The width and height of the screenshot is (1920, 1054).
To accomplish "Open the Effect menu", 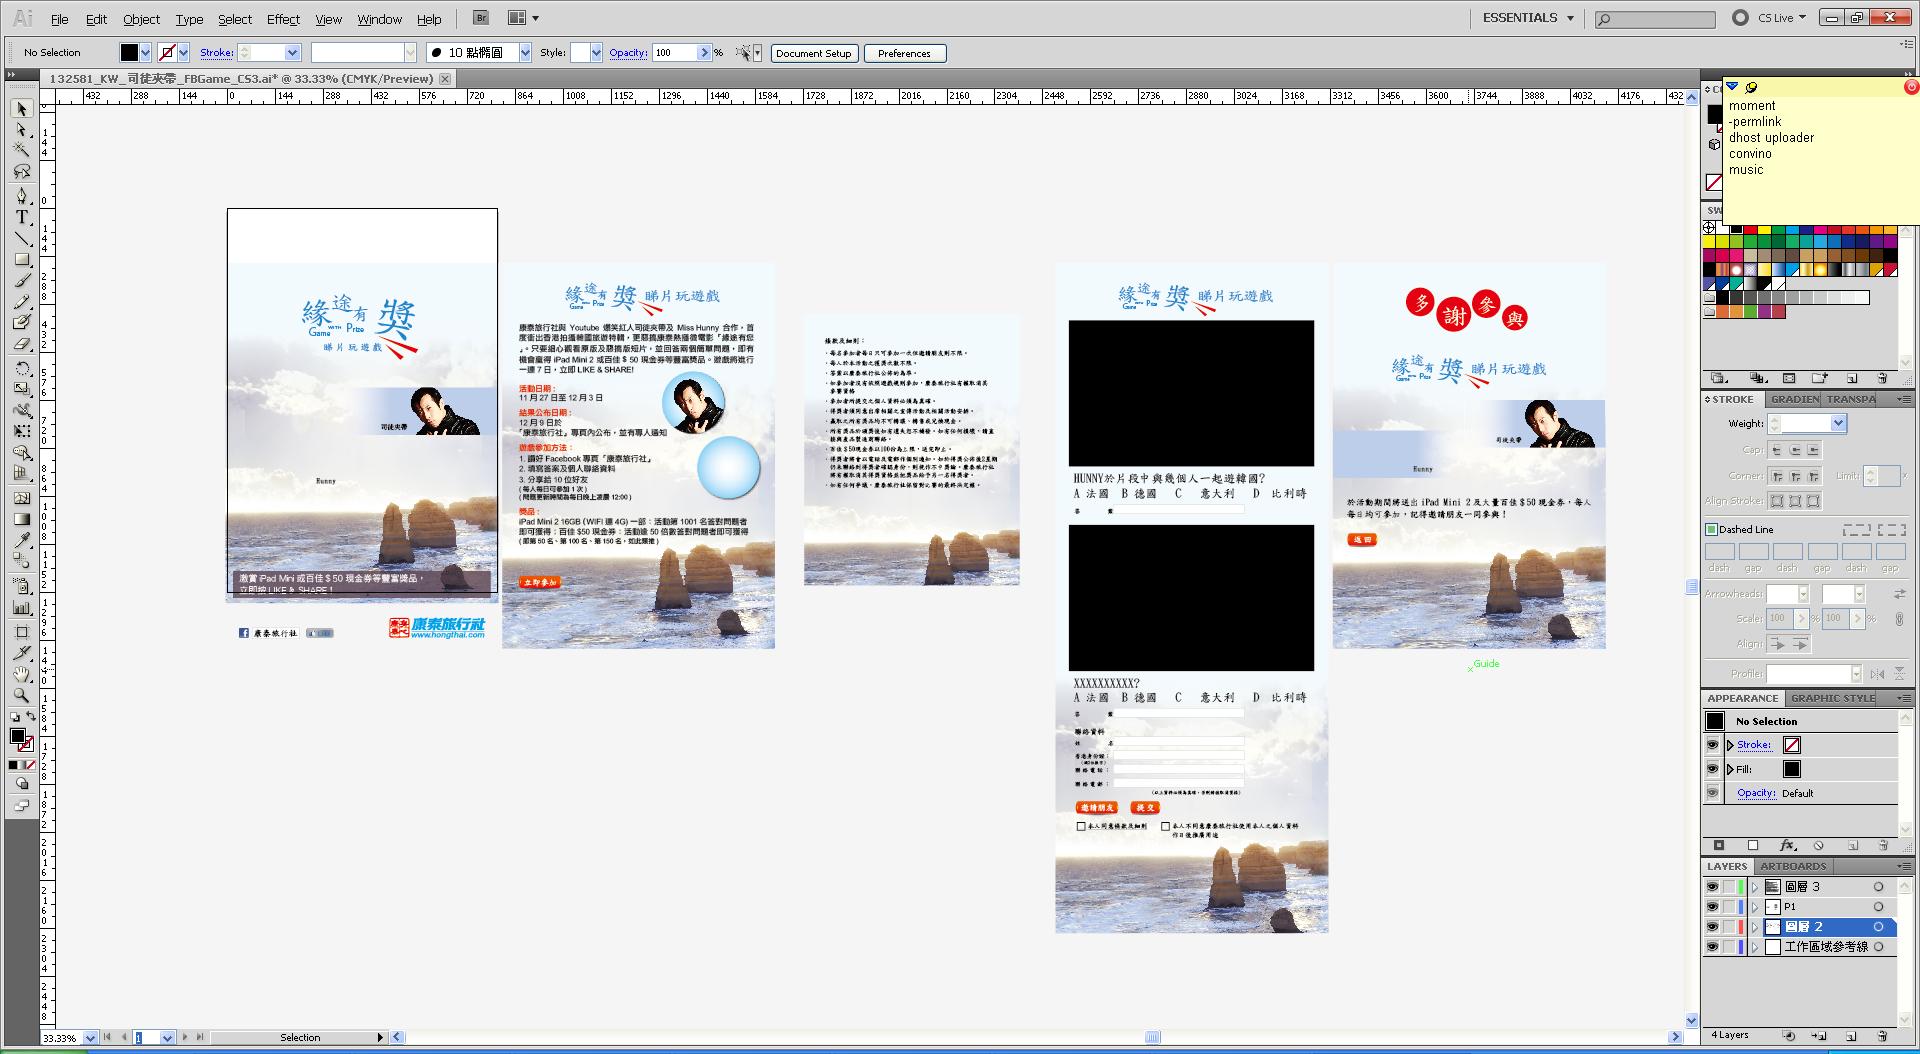I will tap(283, 19).
